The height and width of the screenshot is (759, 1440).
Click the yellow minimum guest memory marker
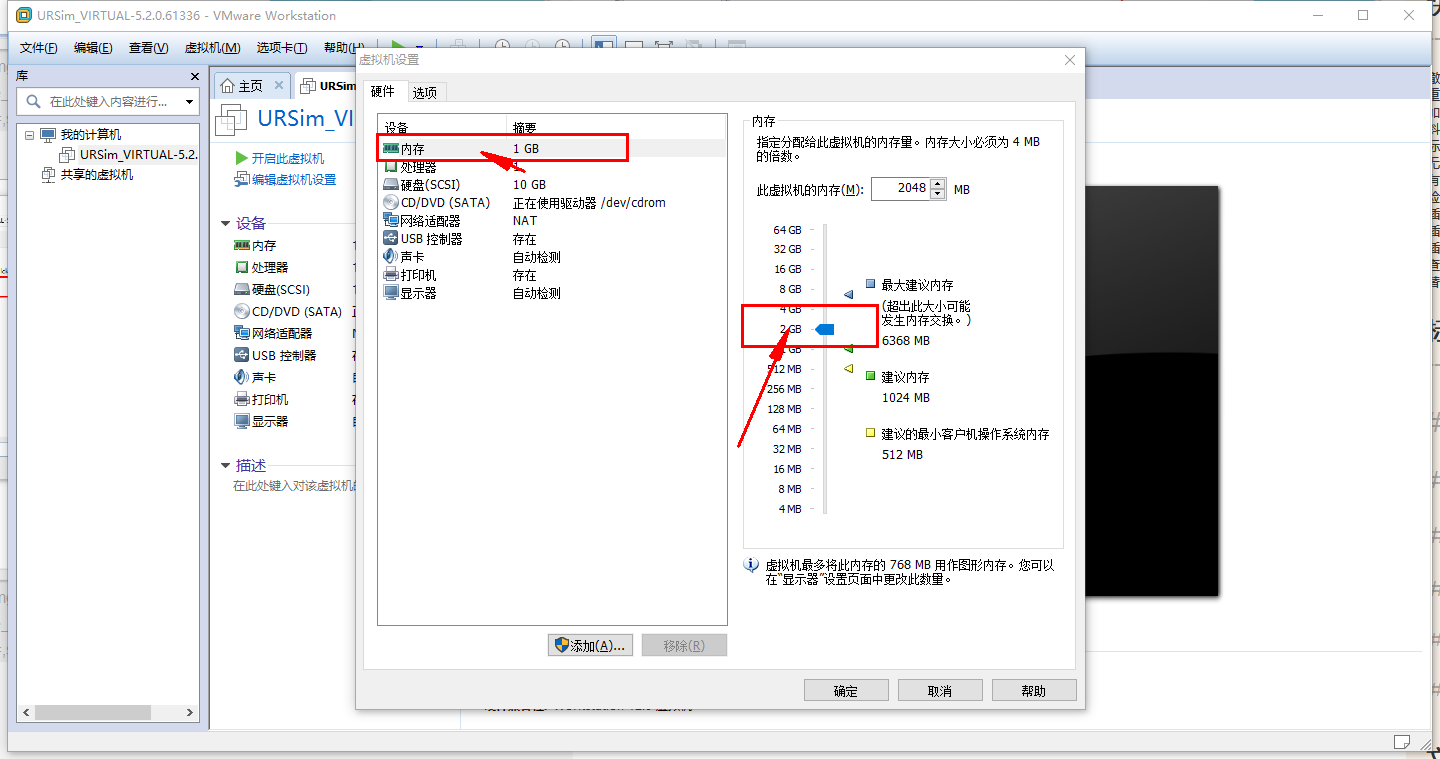click(x=849, y=369)
